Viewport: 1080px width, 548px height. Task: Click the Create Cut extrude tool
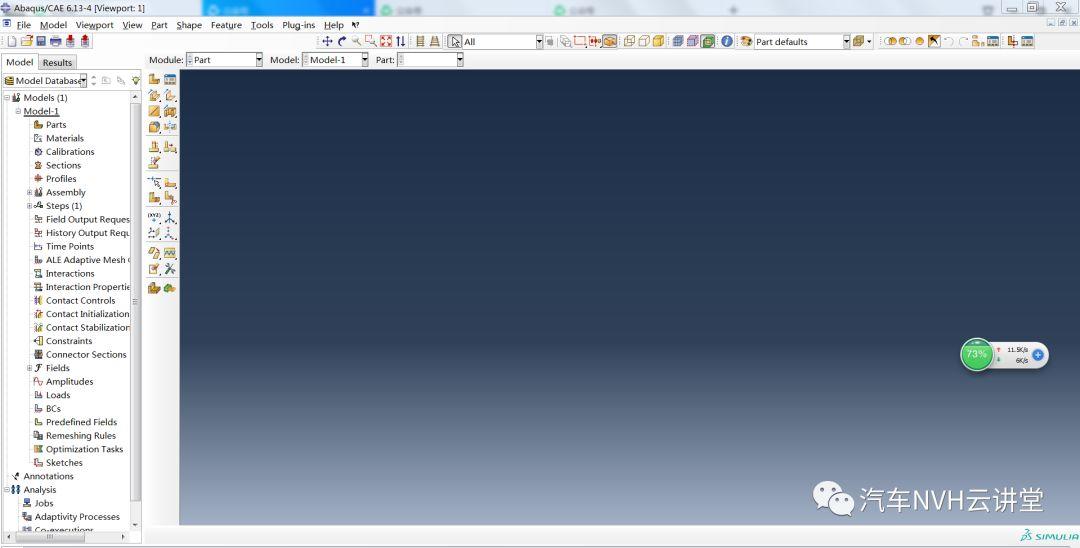point(170,112)
